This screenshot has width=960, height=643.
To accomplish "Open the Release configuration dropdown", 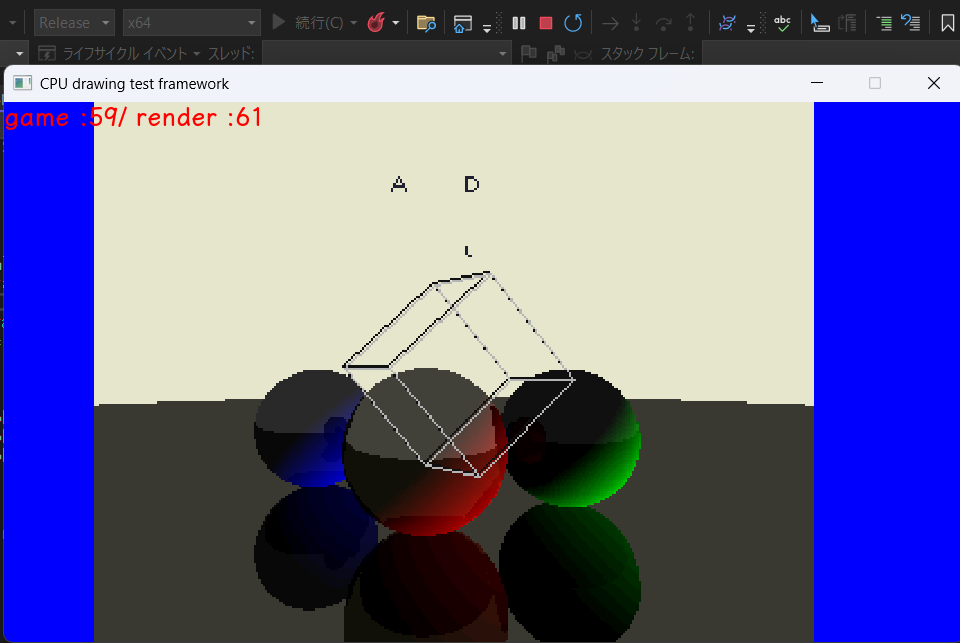I will pyautogui.click(x=75, y=23).
